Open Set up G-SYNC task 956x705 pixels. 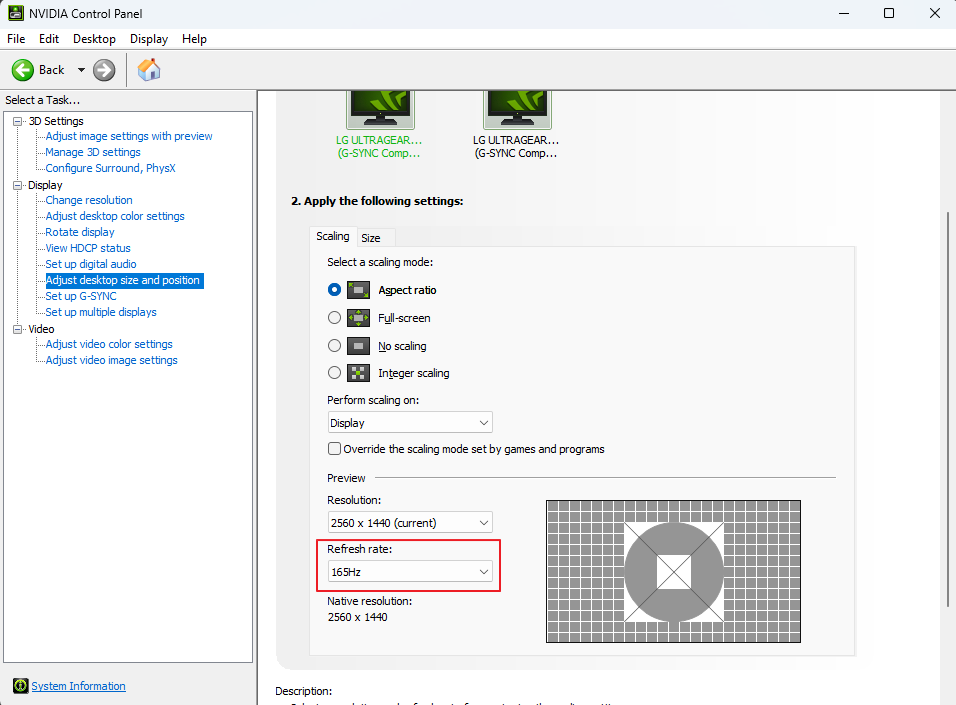pyautogui.click(x=80, y=296)
